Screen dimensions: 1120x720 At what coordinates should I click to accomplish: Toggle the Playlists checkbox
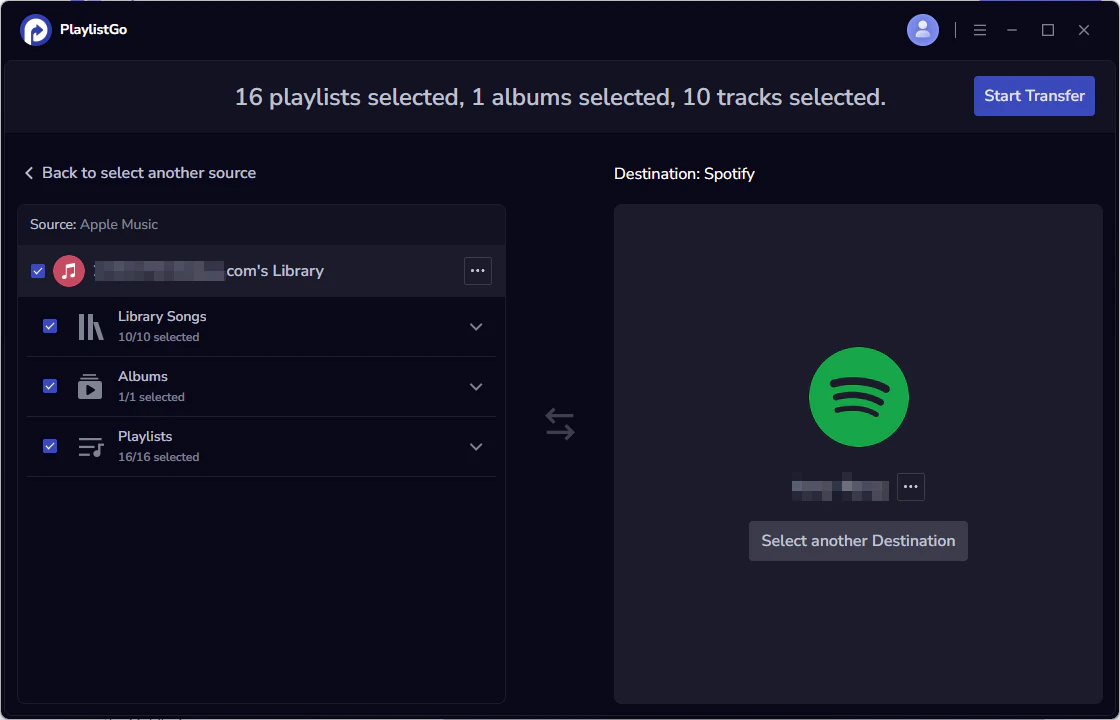[x=50, y=447]
